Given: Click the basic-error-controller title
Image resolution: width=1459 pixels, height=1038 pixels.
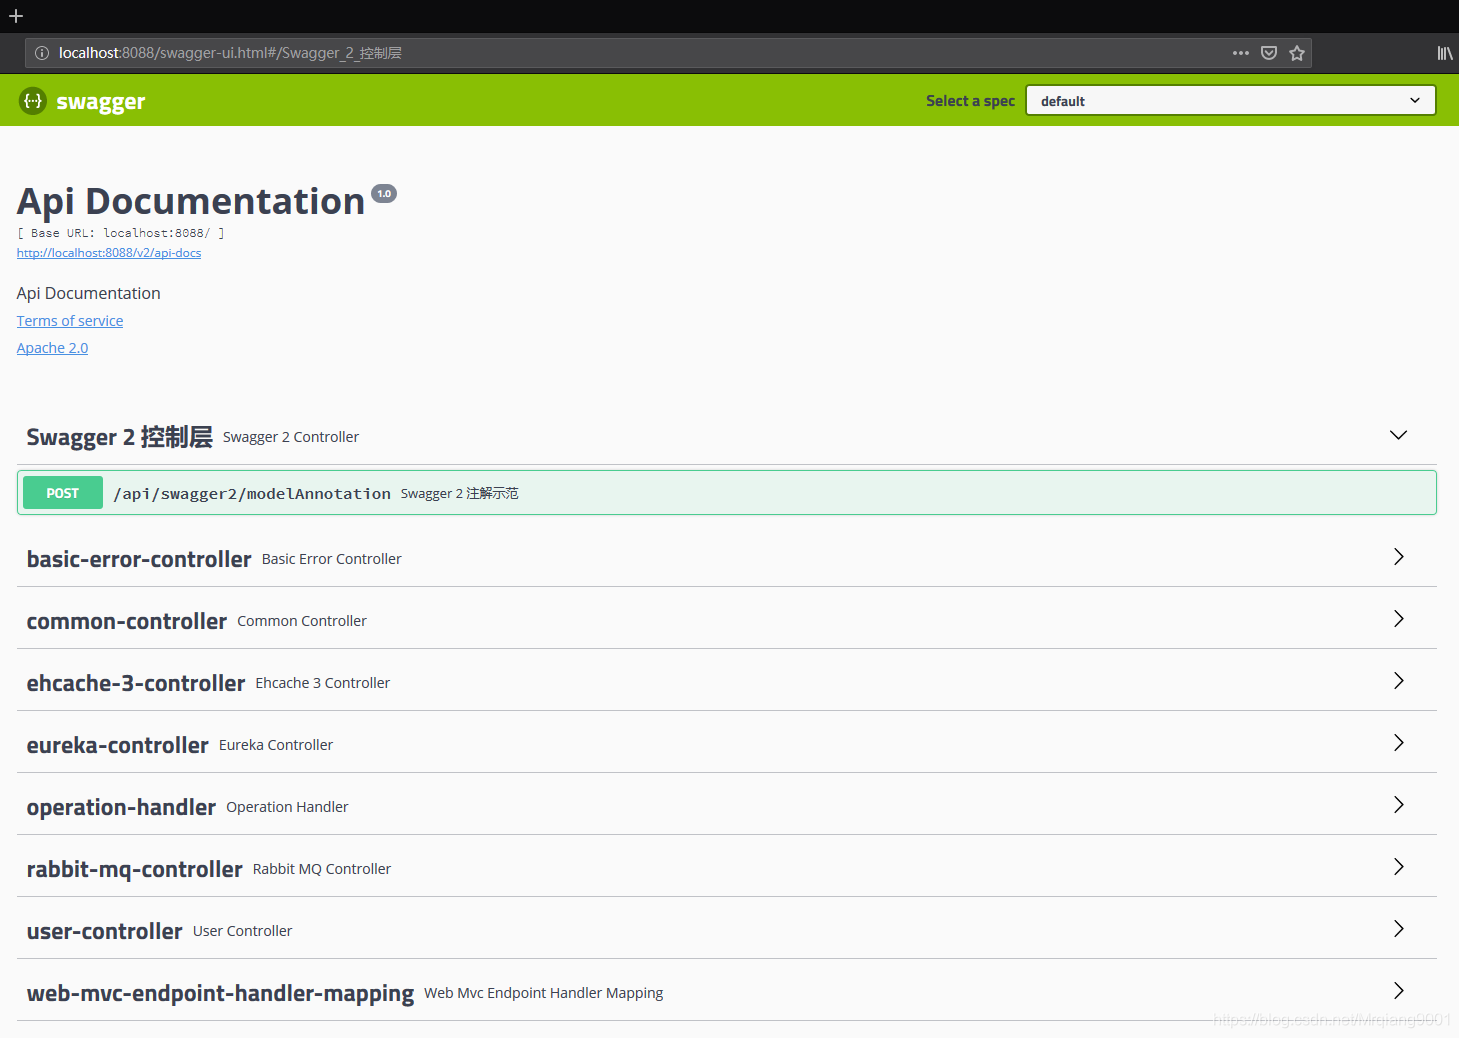Looking at the screenshot, I should (x=139, y=559).
